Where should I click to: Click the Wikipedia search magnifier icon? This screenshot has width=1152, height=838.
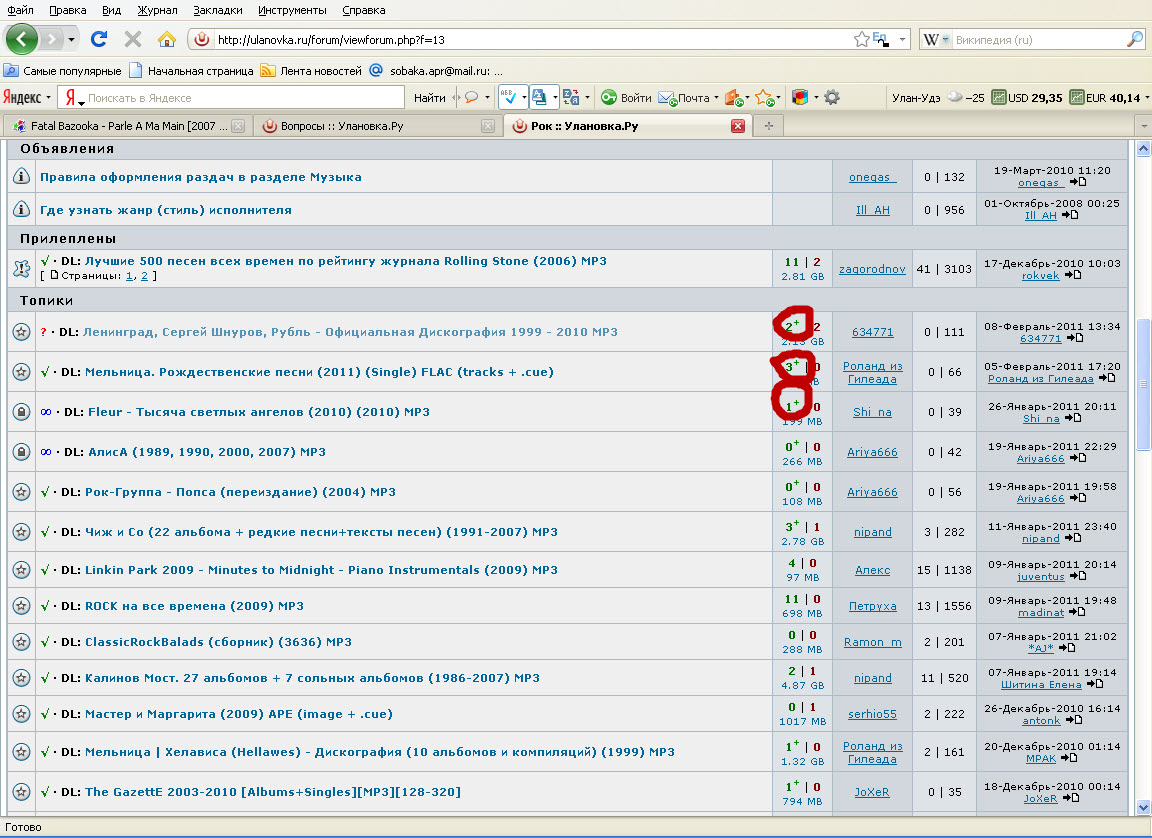[x=1134, y=40]
